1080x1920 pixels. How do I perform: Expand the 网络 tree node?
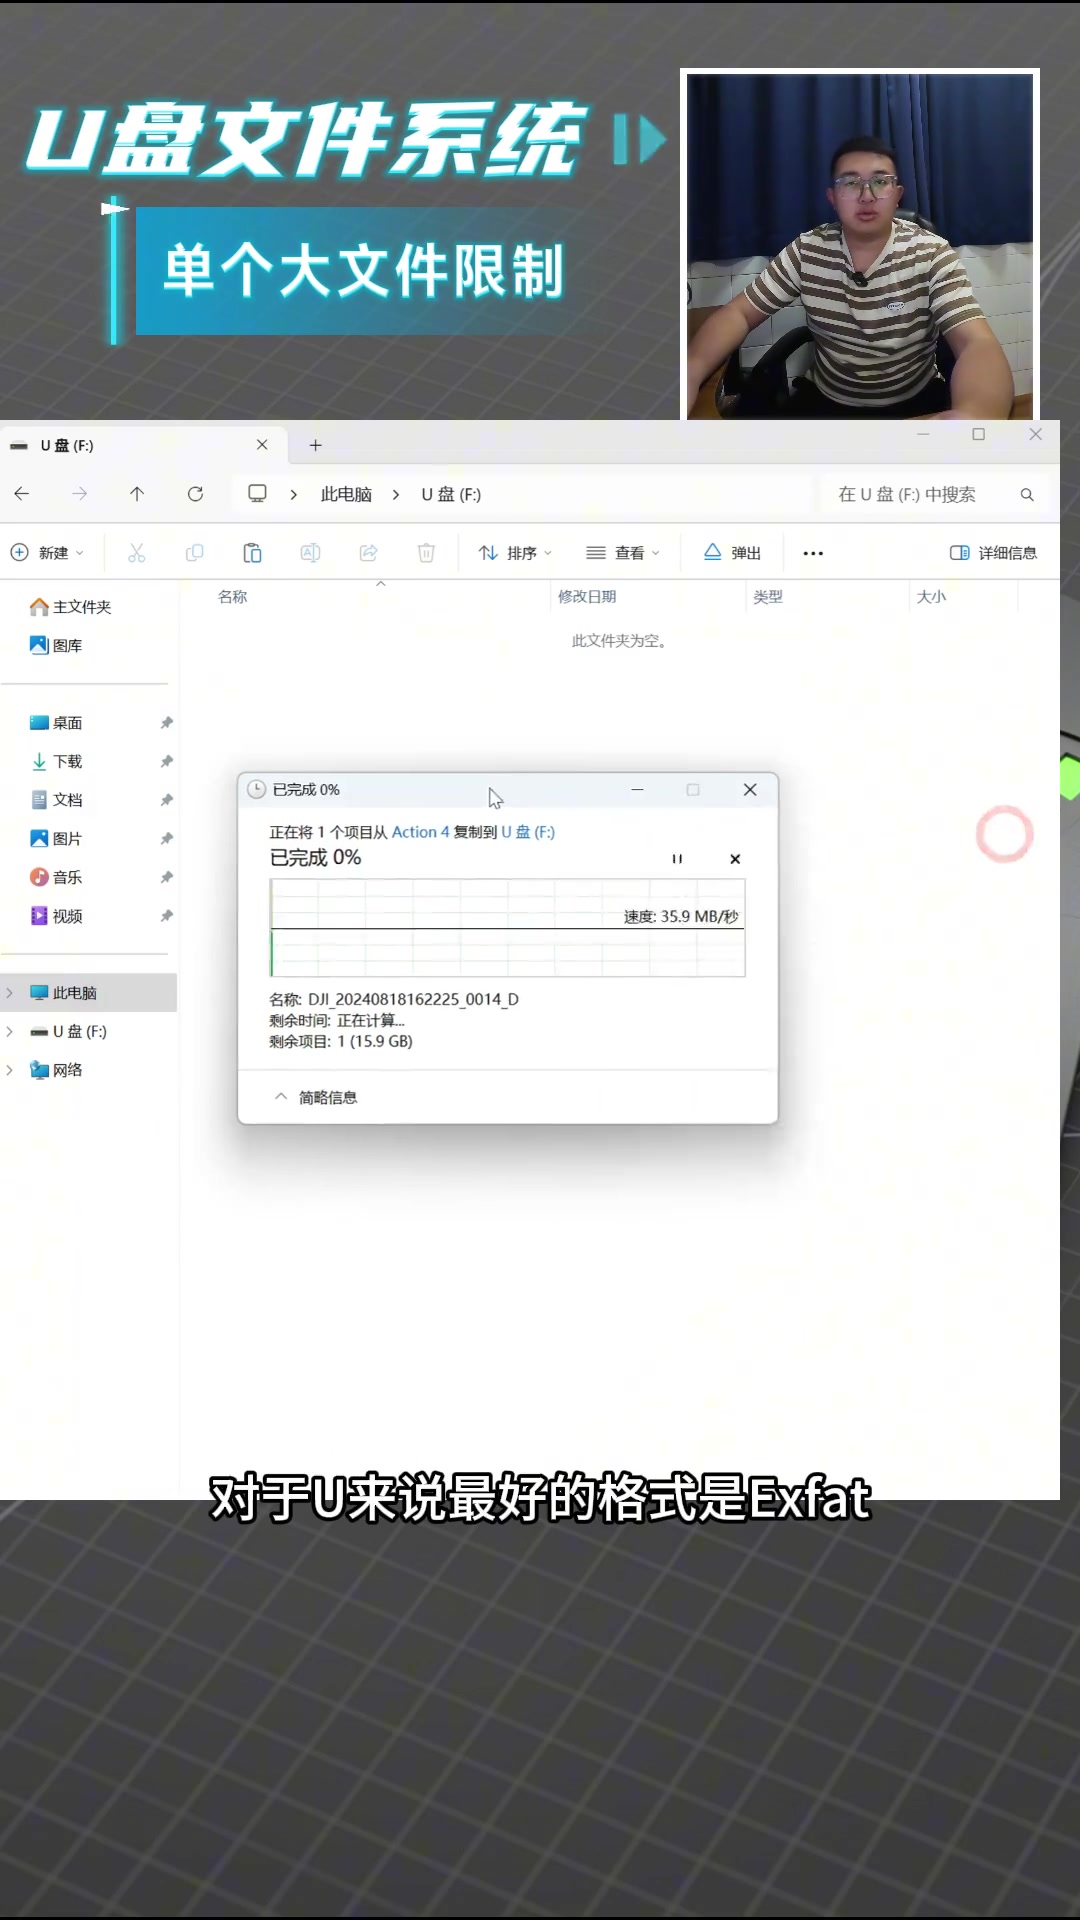pos(10,1070)
